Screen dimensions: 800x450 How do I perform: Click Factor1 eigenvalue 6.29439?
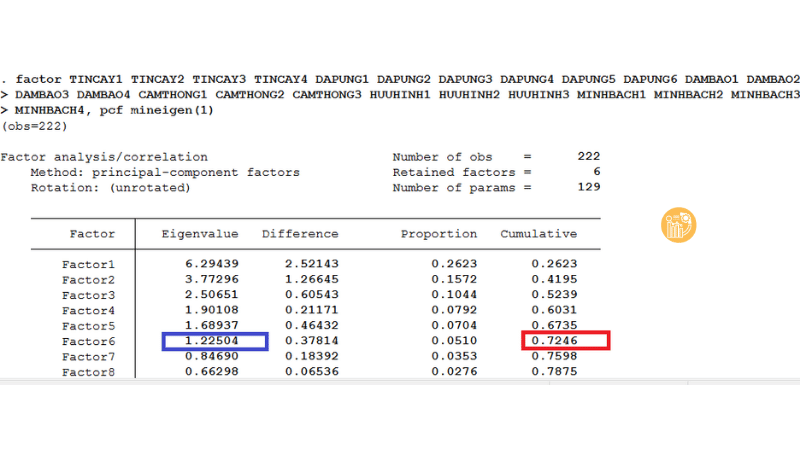(x=208, y=264)
